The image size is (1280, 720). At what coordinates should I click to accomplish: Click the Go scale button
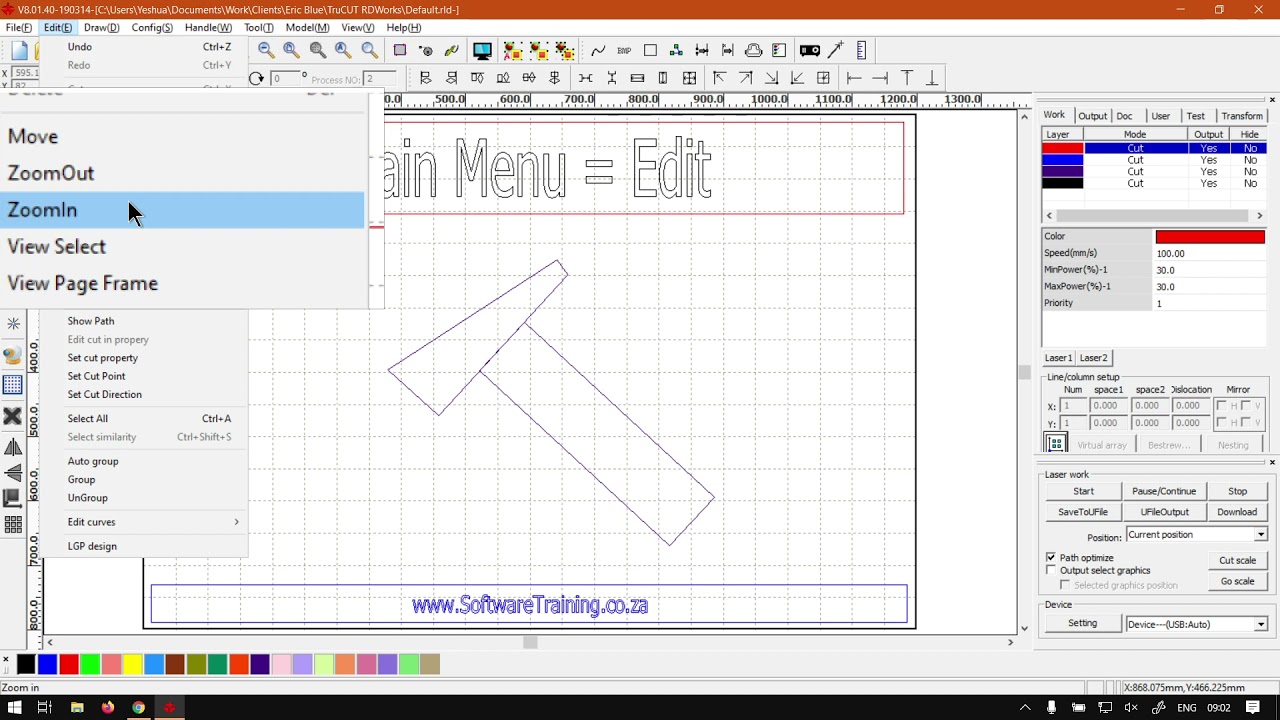point(1237,582)
